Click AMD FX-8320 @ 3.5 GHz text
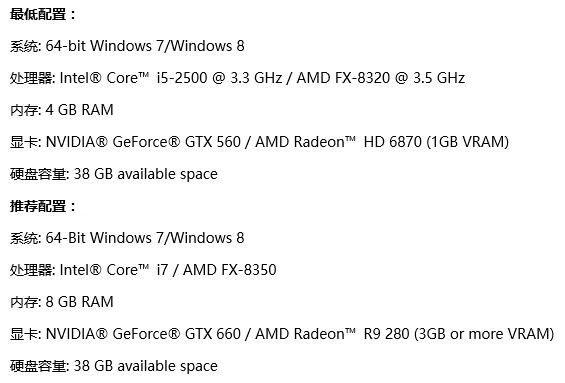Viewport: 565px width, 383px height. (x=381, y=78)
